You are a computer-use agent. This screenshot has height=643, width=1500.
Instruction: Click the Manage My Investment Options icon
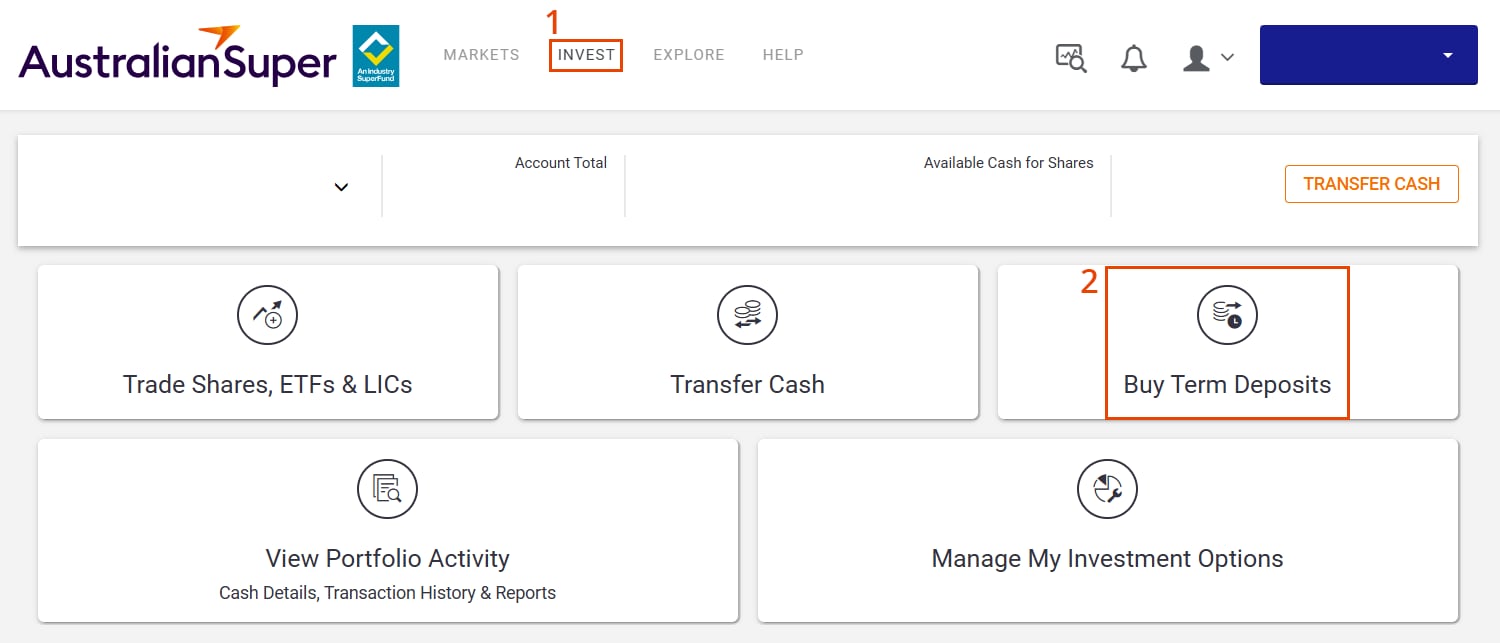point(1107,489)
